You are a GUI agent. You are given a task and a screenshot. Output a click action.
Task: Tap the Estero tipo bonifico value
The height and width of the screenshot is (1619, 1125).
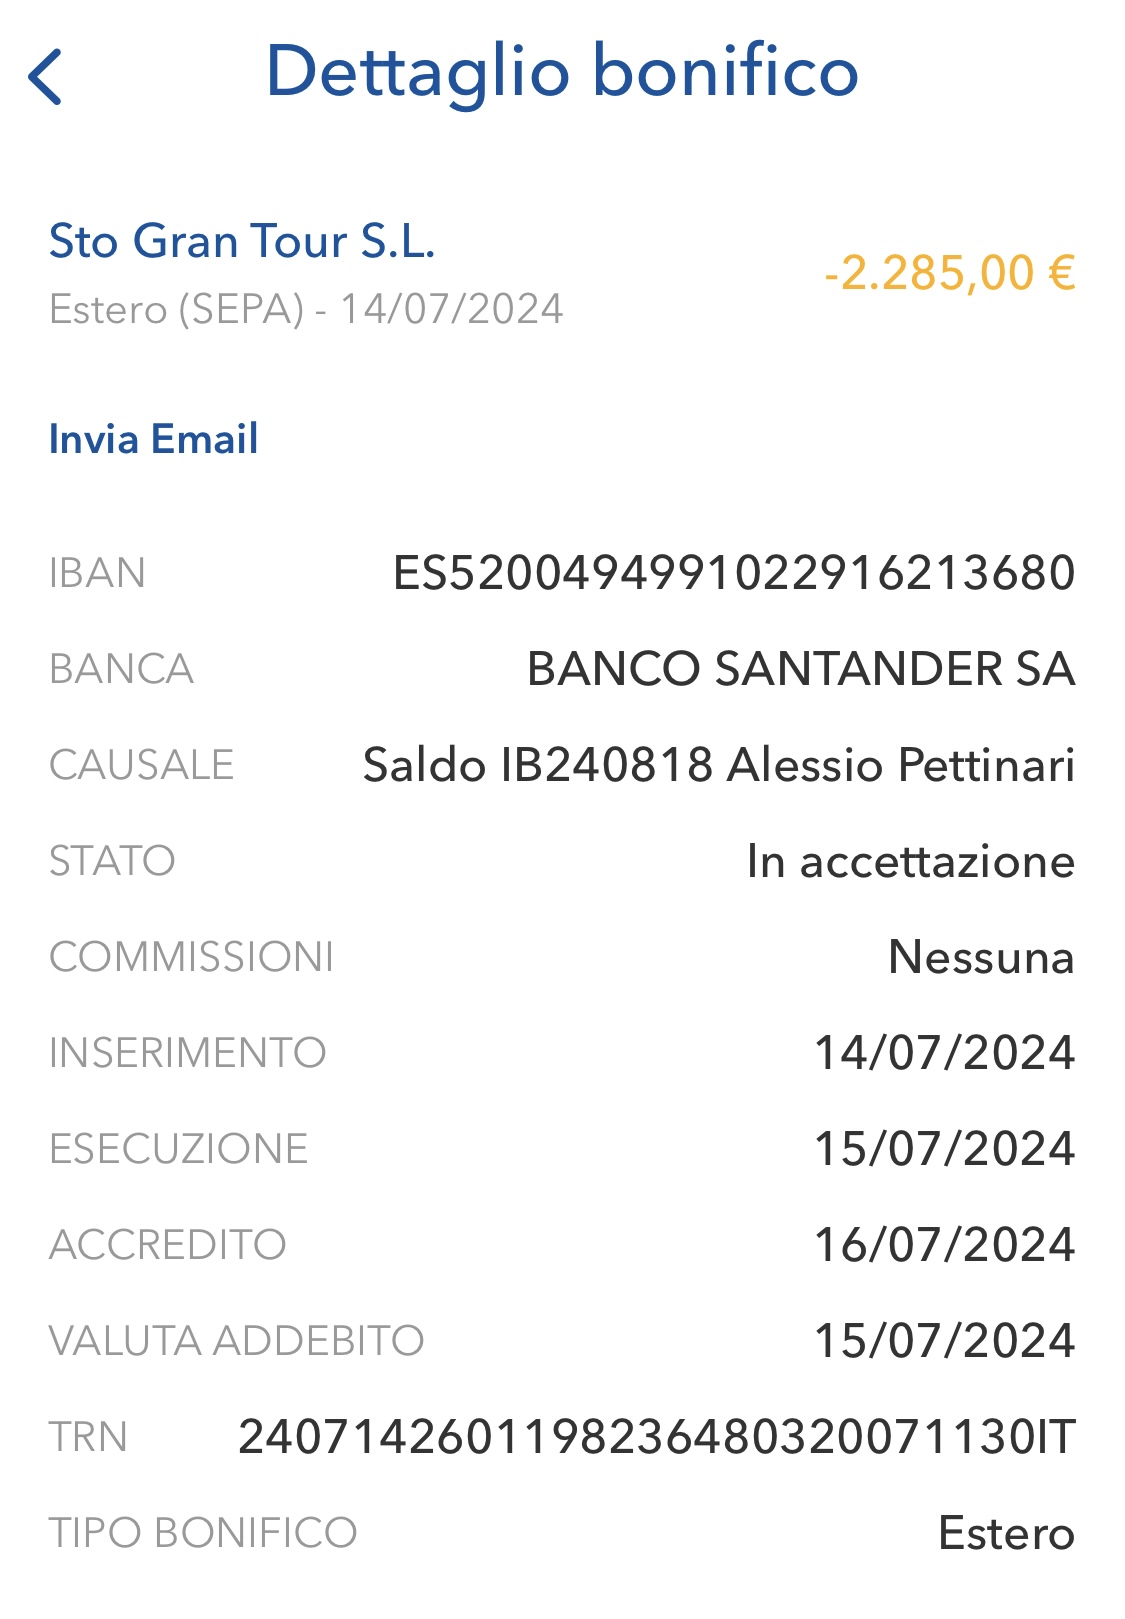[1007, 1533]
